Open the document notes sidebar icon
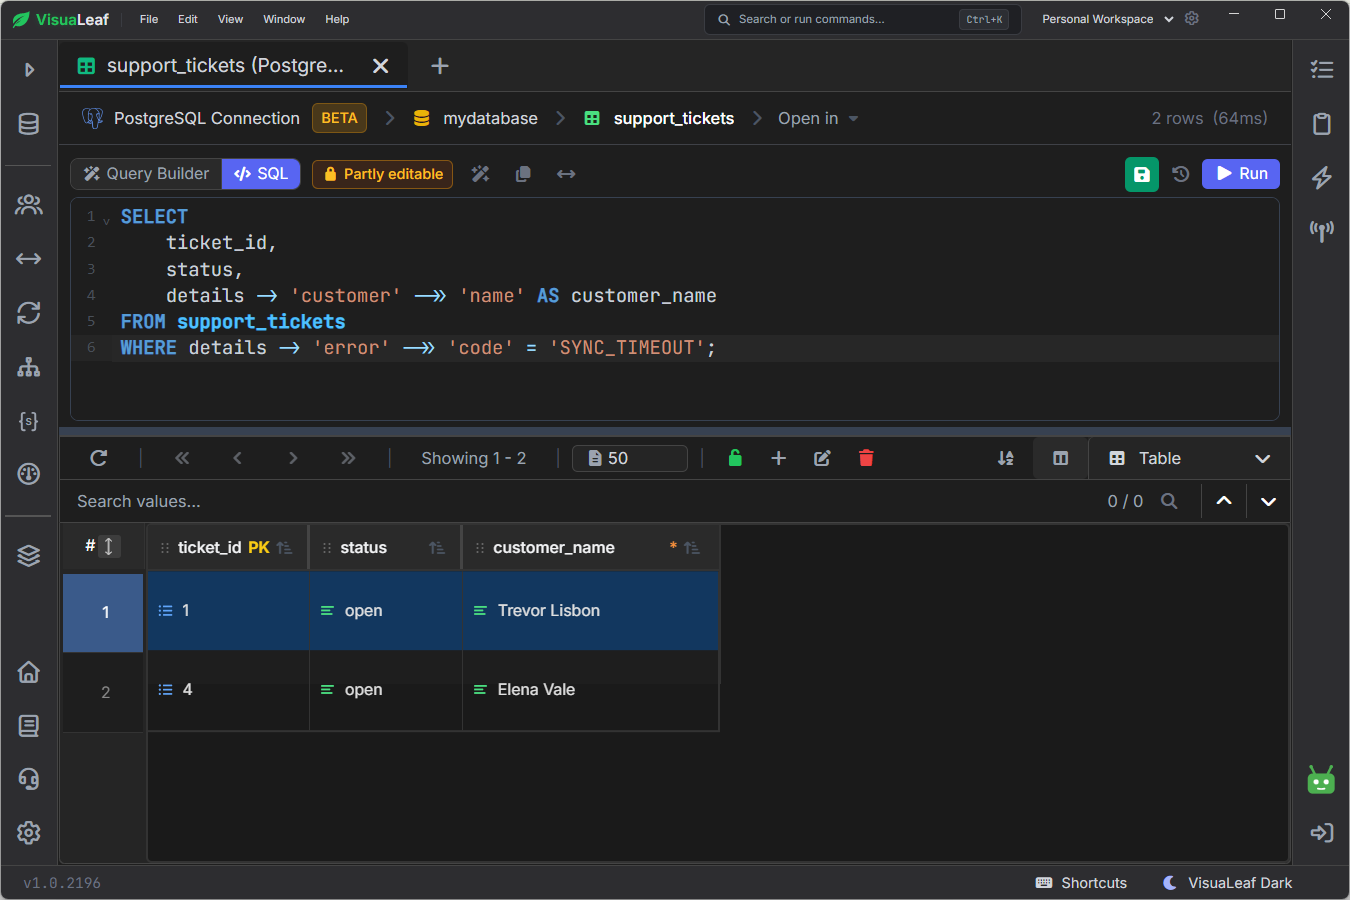This screenshot has width=1350, height=900. pos(29,726)
